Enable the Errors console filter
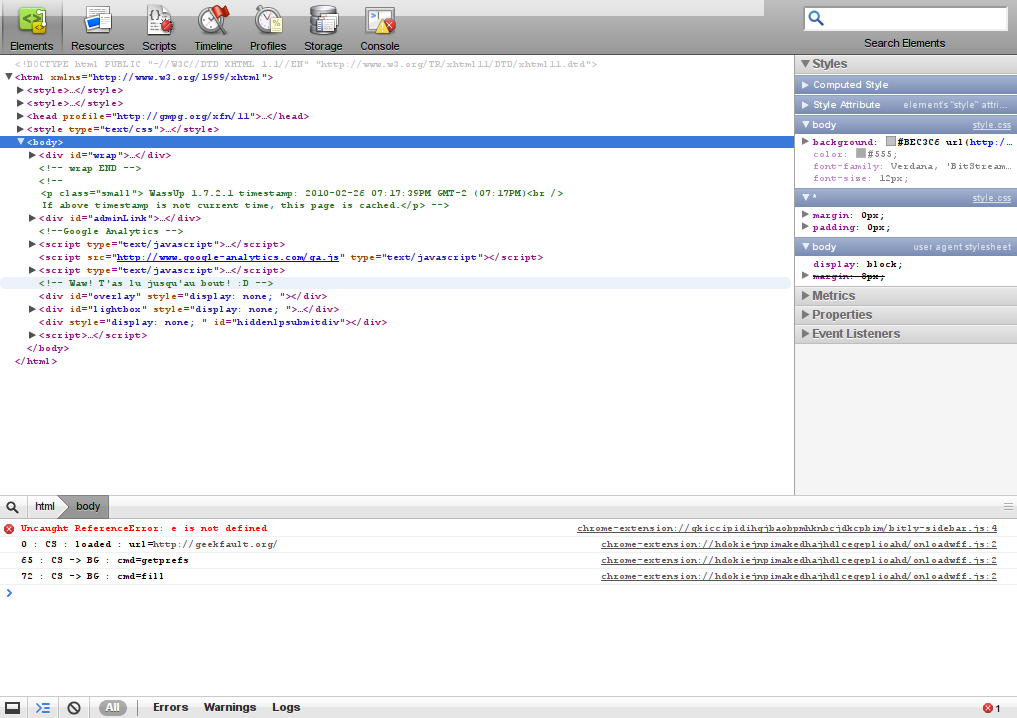 [170, 708]
